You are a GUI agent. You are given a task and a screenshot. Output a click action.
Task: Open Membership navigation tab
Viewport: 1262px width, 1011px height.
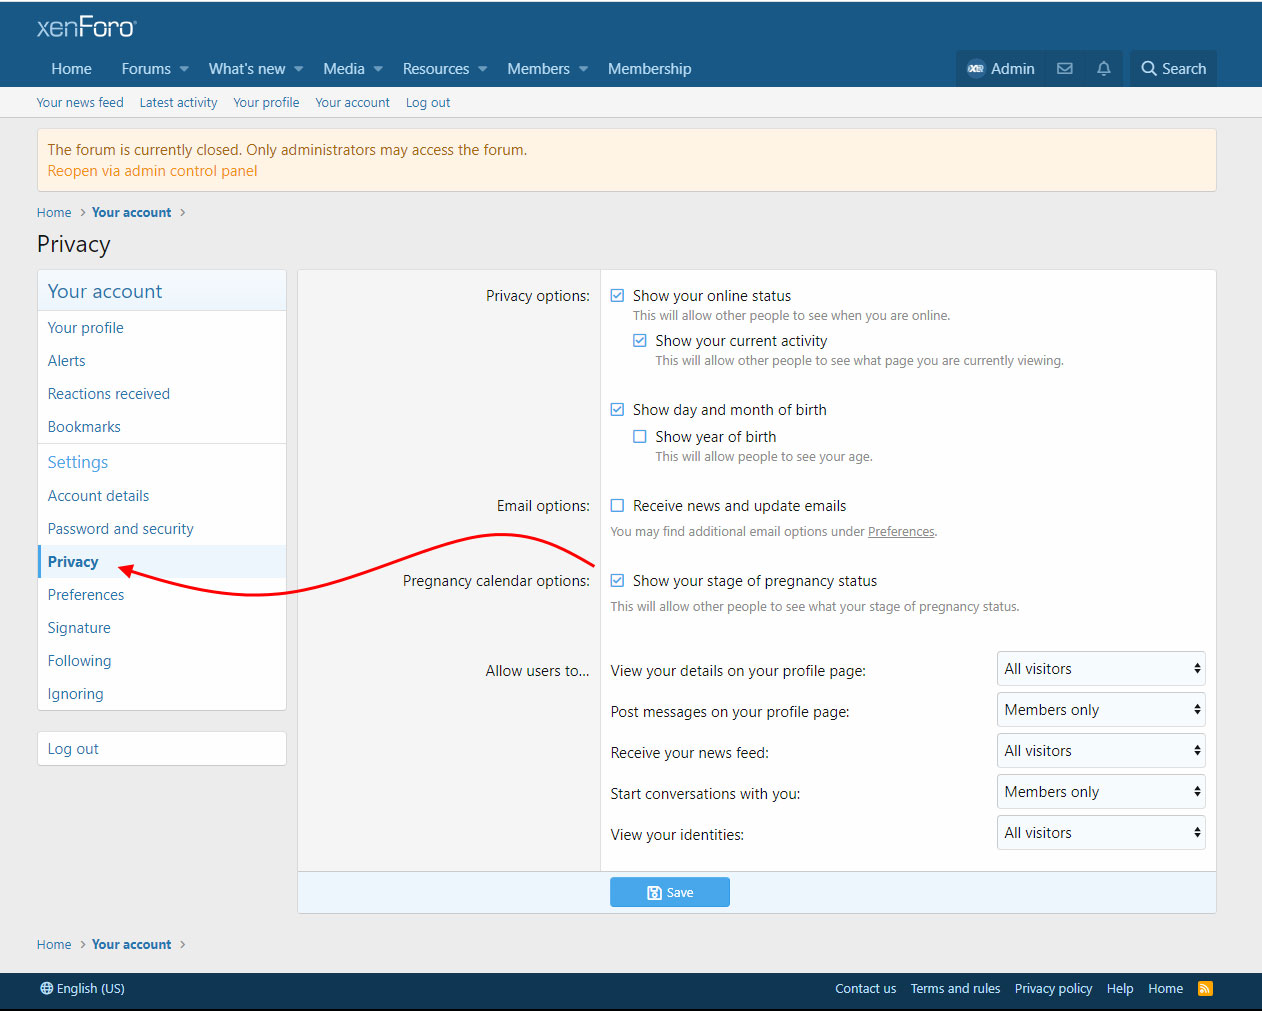click(650, 69)
